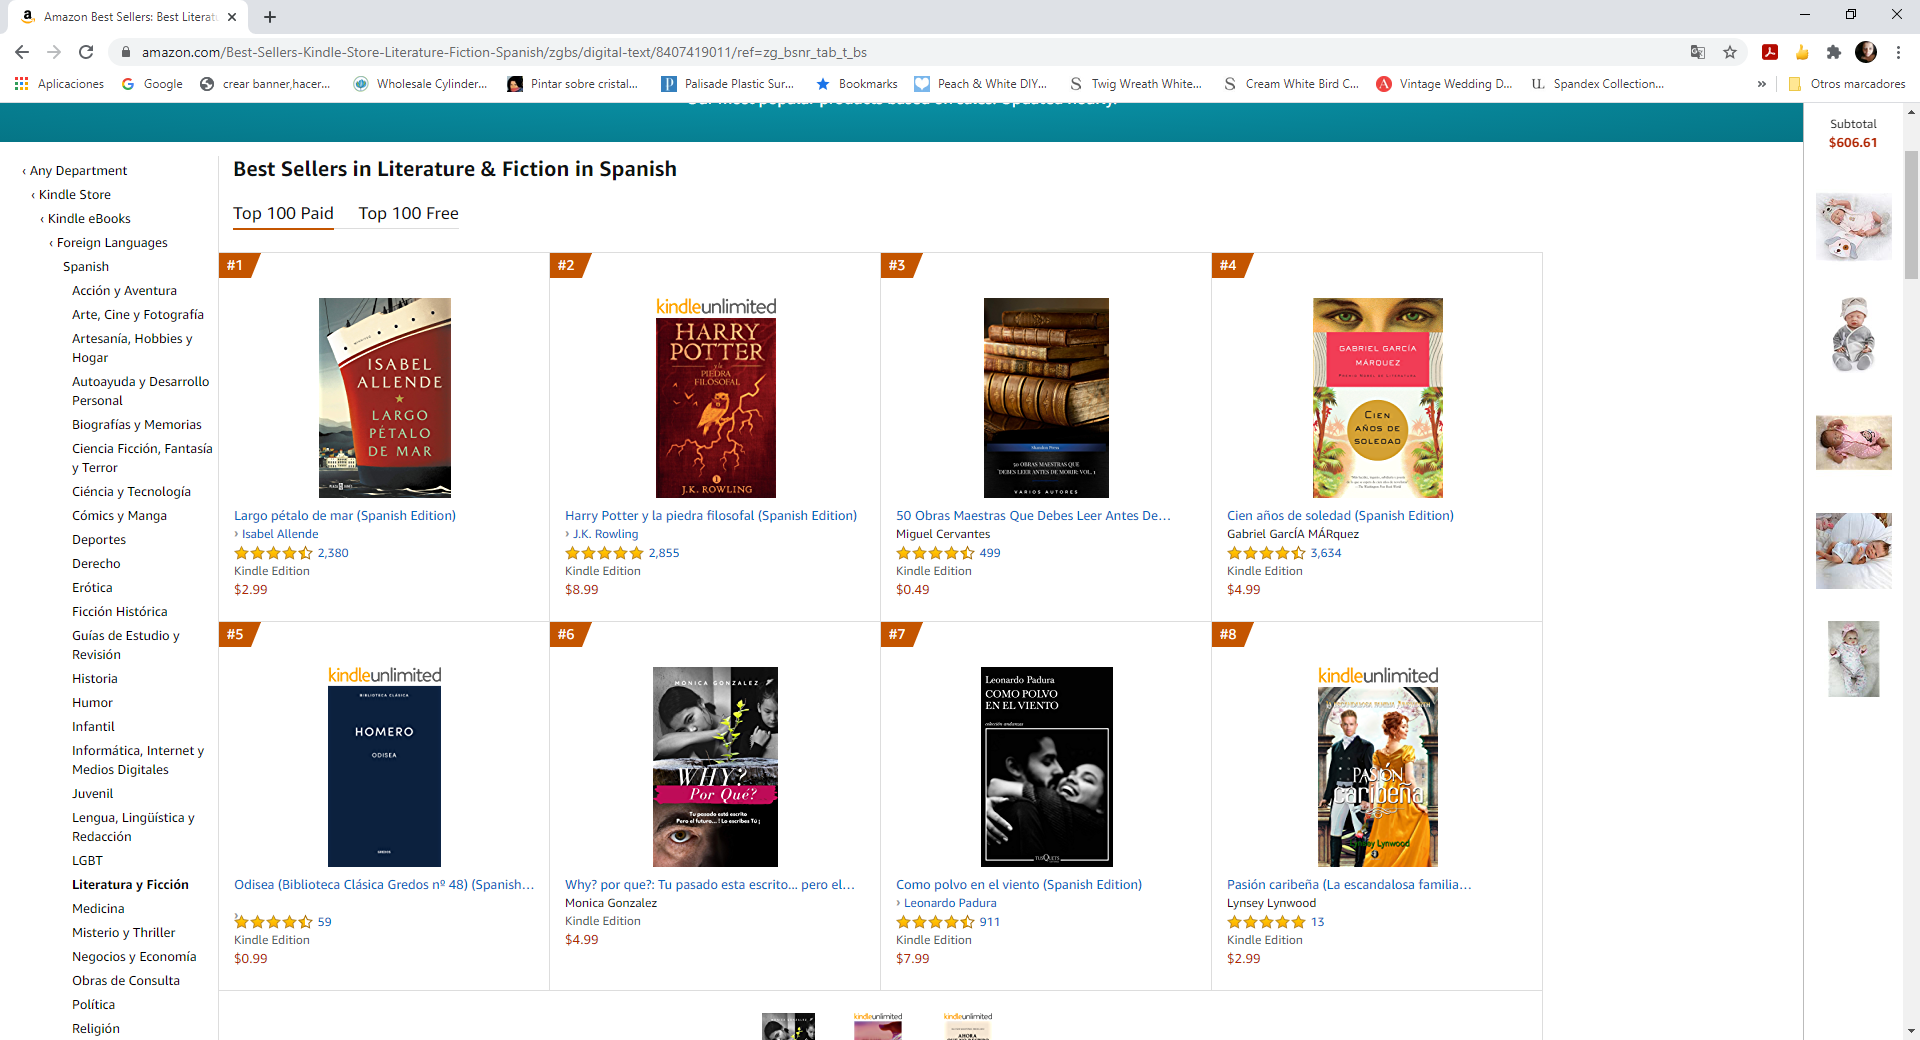Select the Top 100 Paid tab
The image size is (1920, 1040).
pyautogui.click(x=283, y=213)
